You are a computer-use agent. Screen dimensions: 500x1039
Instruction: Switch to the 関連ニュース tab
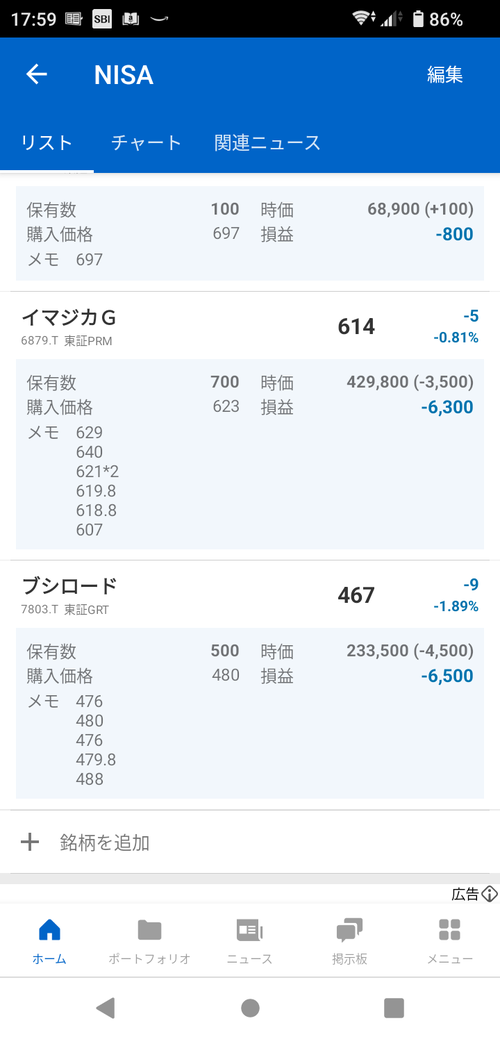coord(268,142)
